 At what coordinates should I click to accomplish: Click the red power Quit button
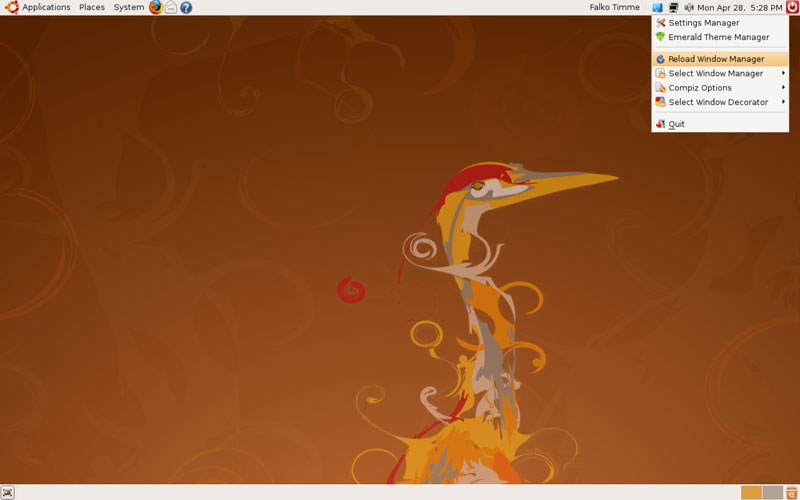tap(792, 7)
